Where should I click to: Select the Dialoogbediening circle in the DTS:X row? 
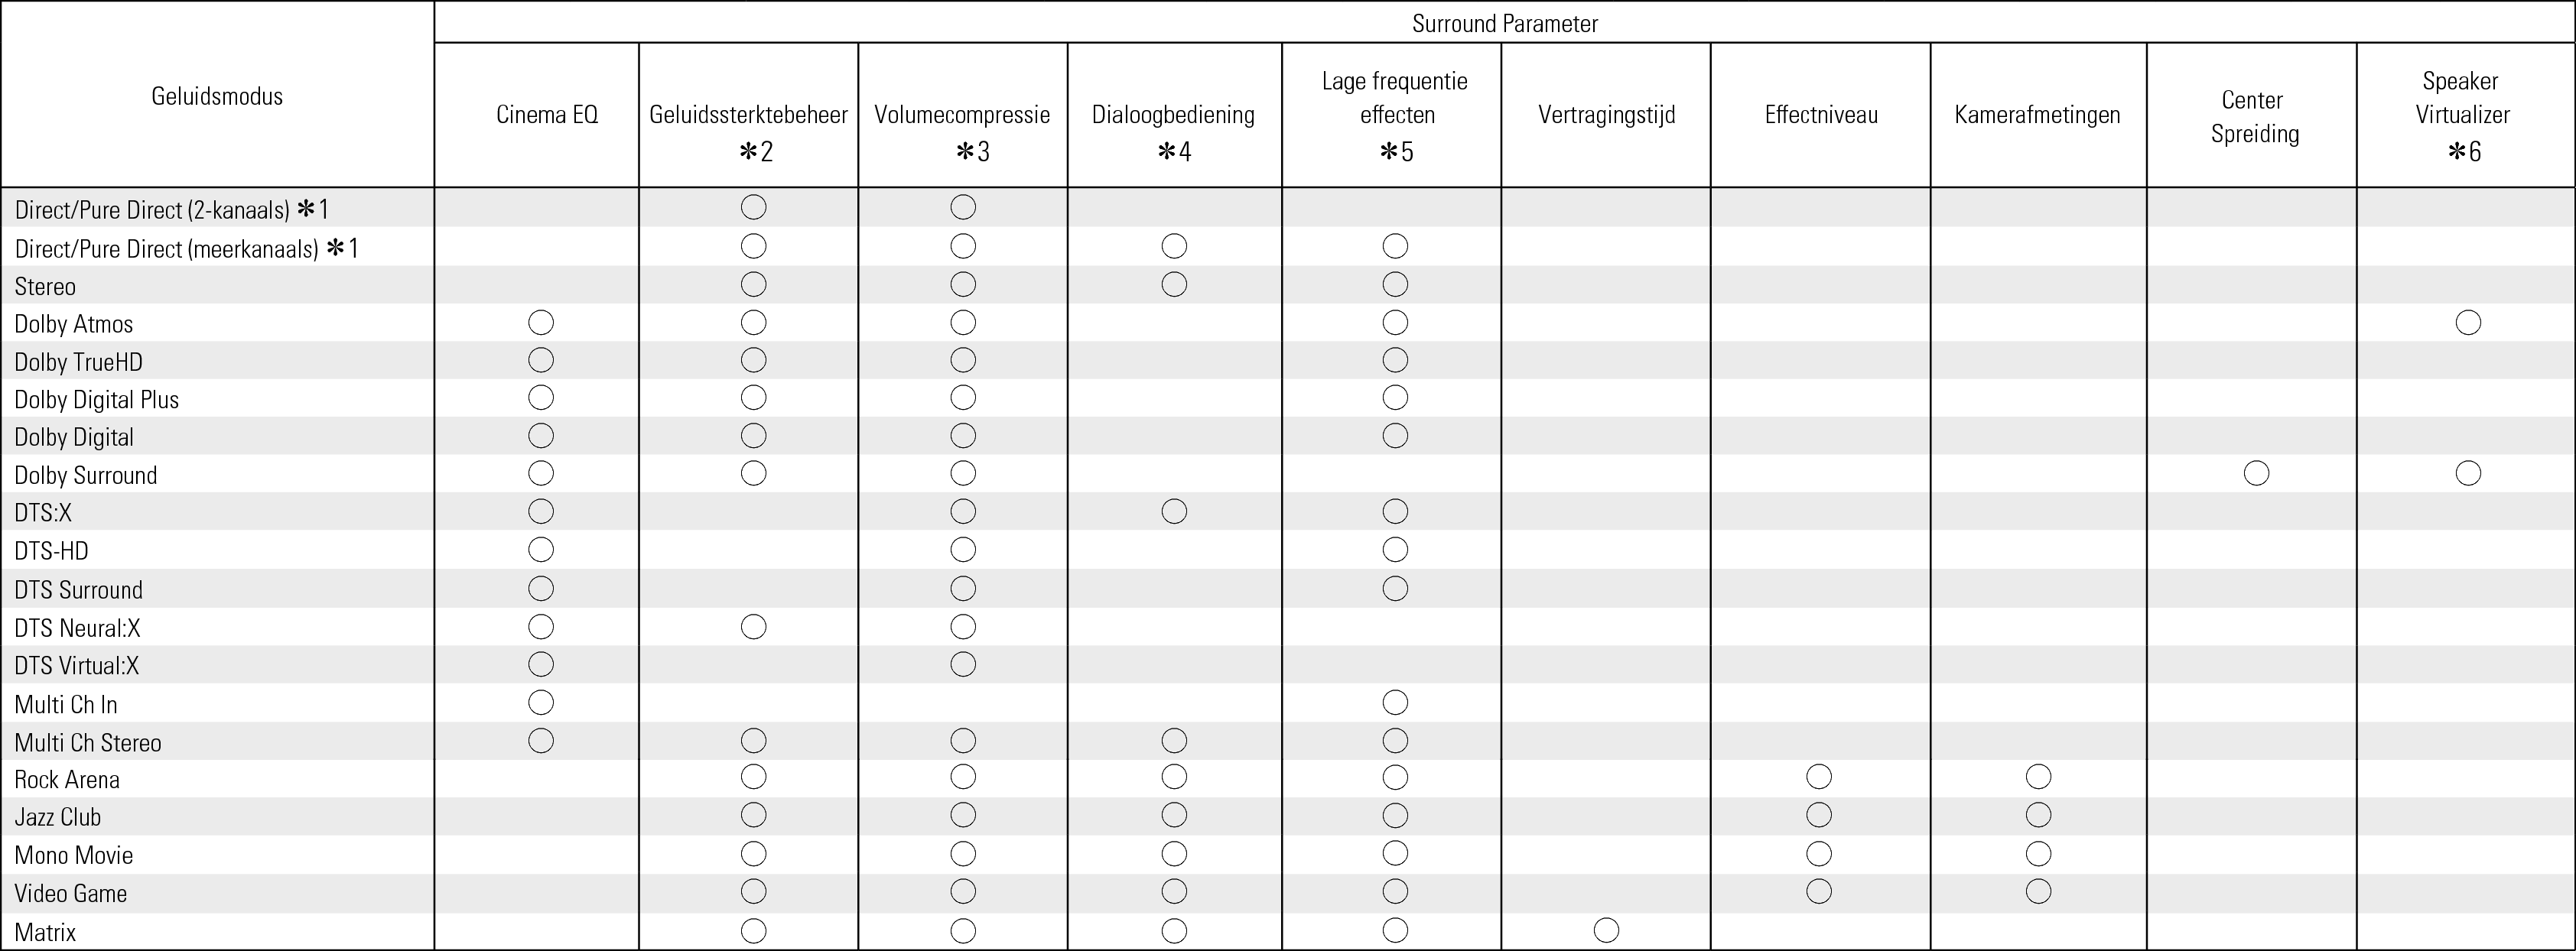point(1174,511)
